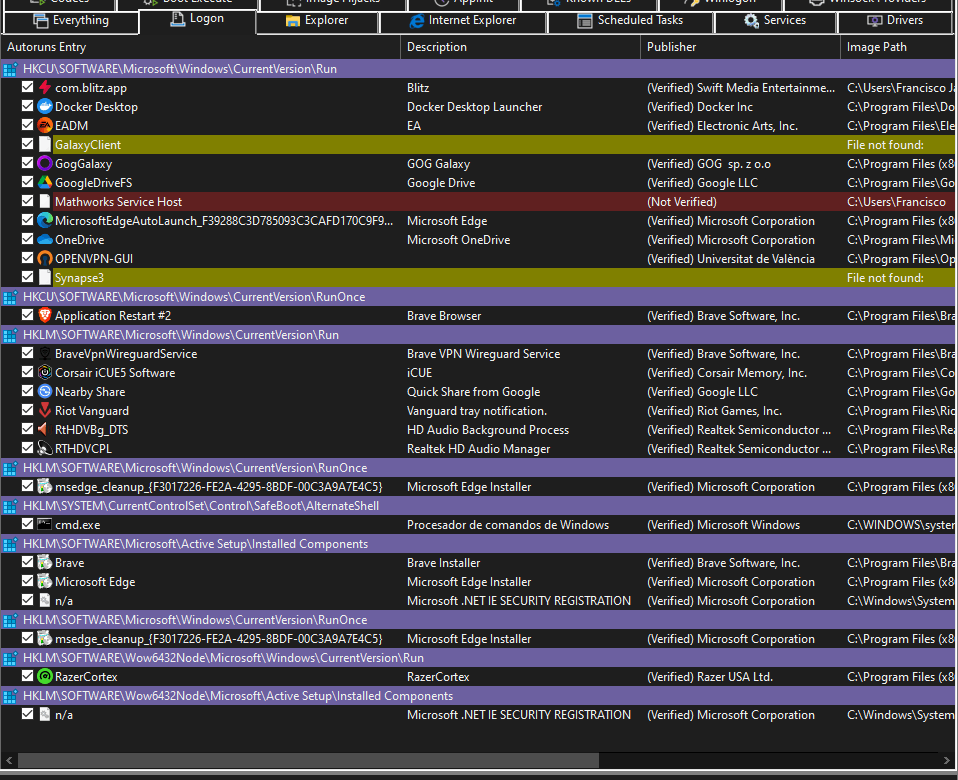Click 'Brave VPN Wireguard Service' description
This screenshot has width=958, height=780.
coord(483,354)
